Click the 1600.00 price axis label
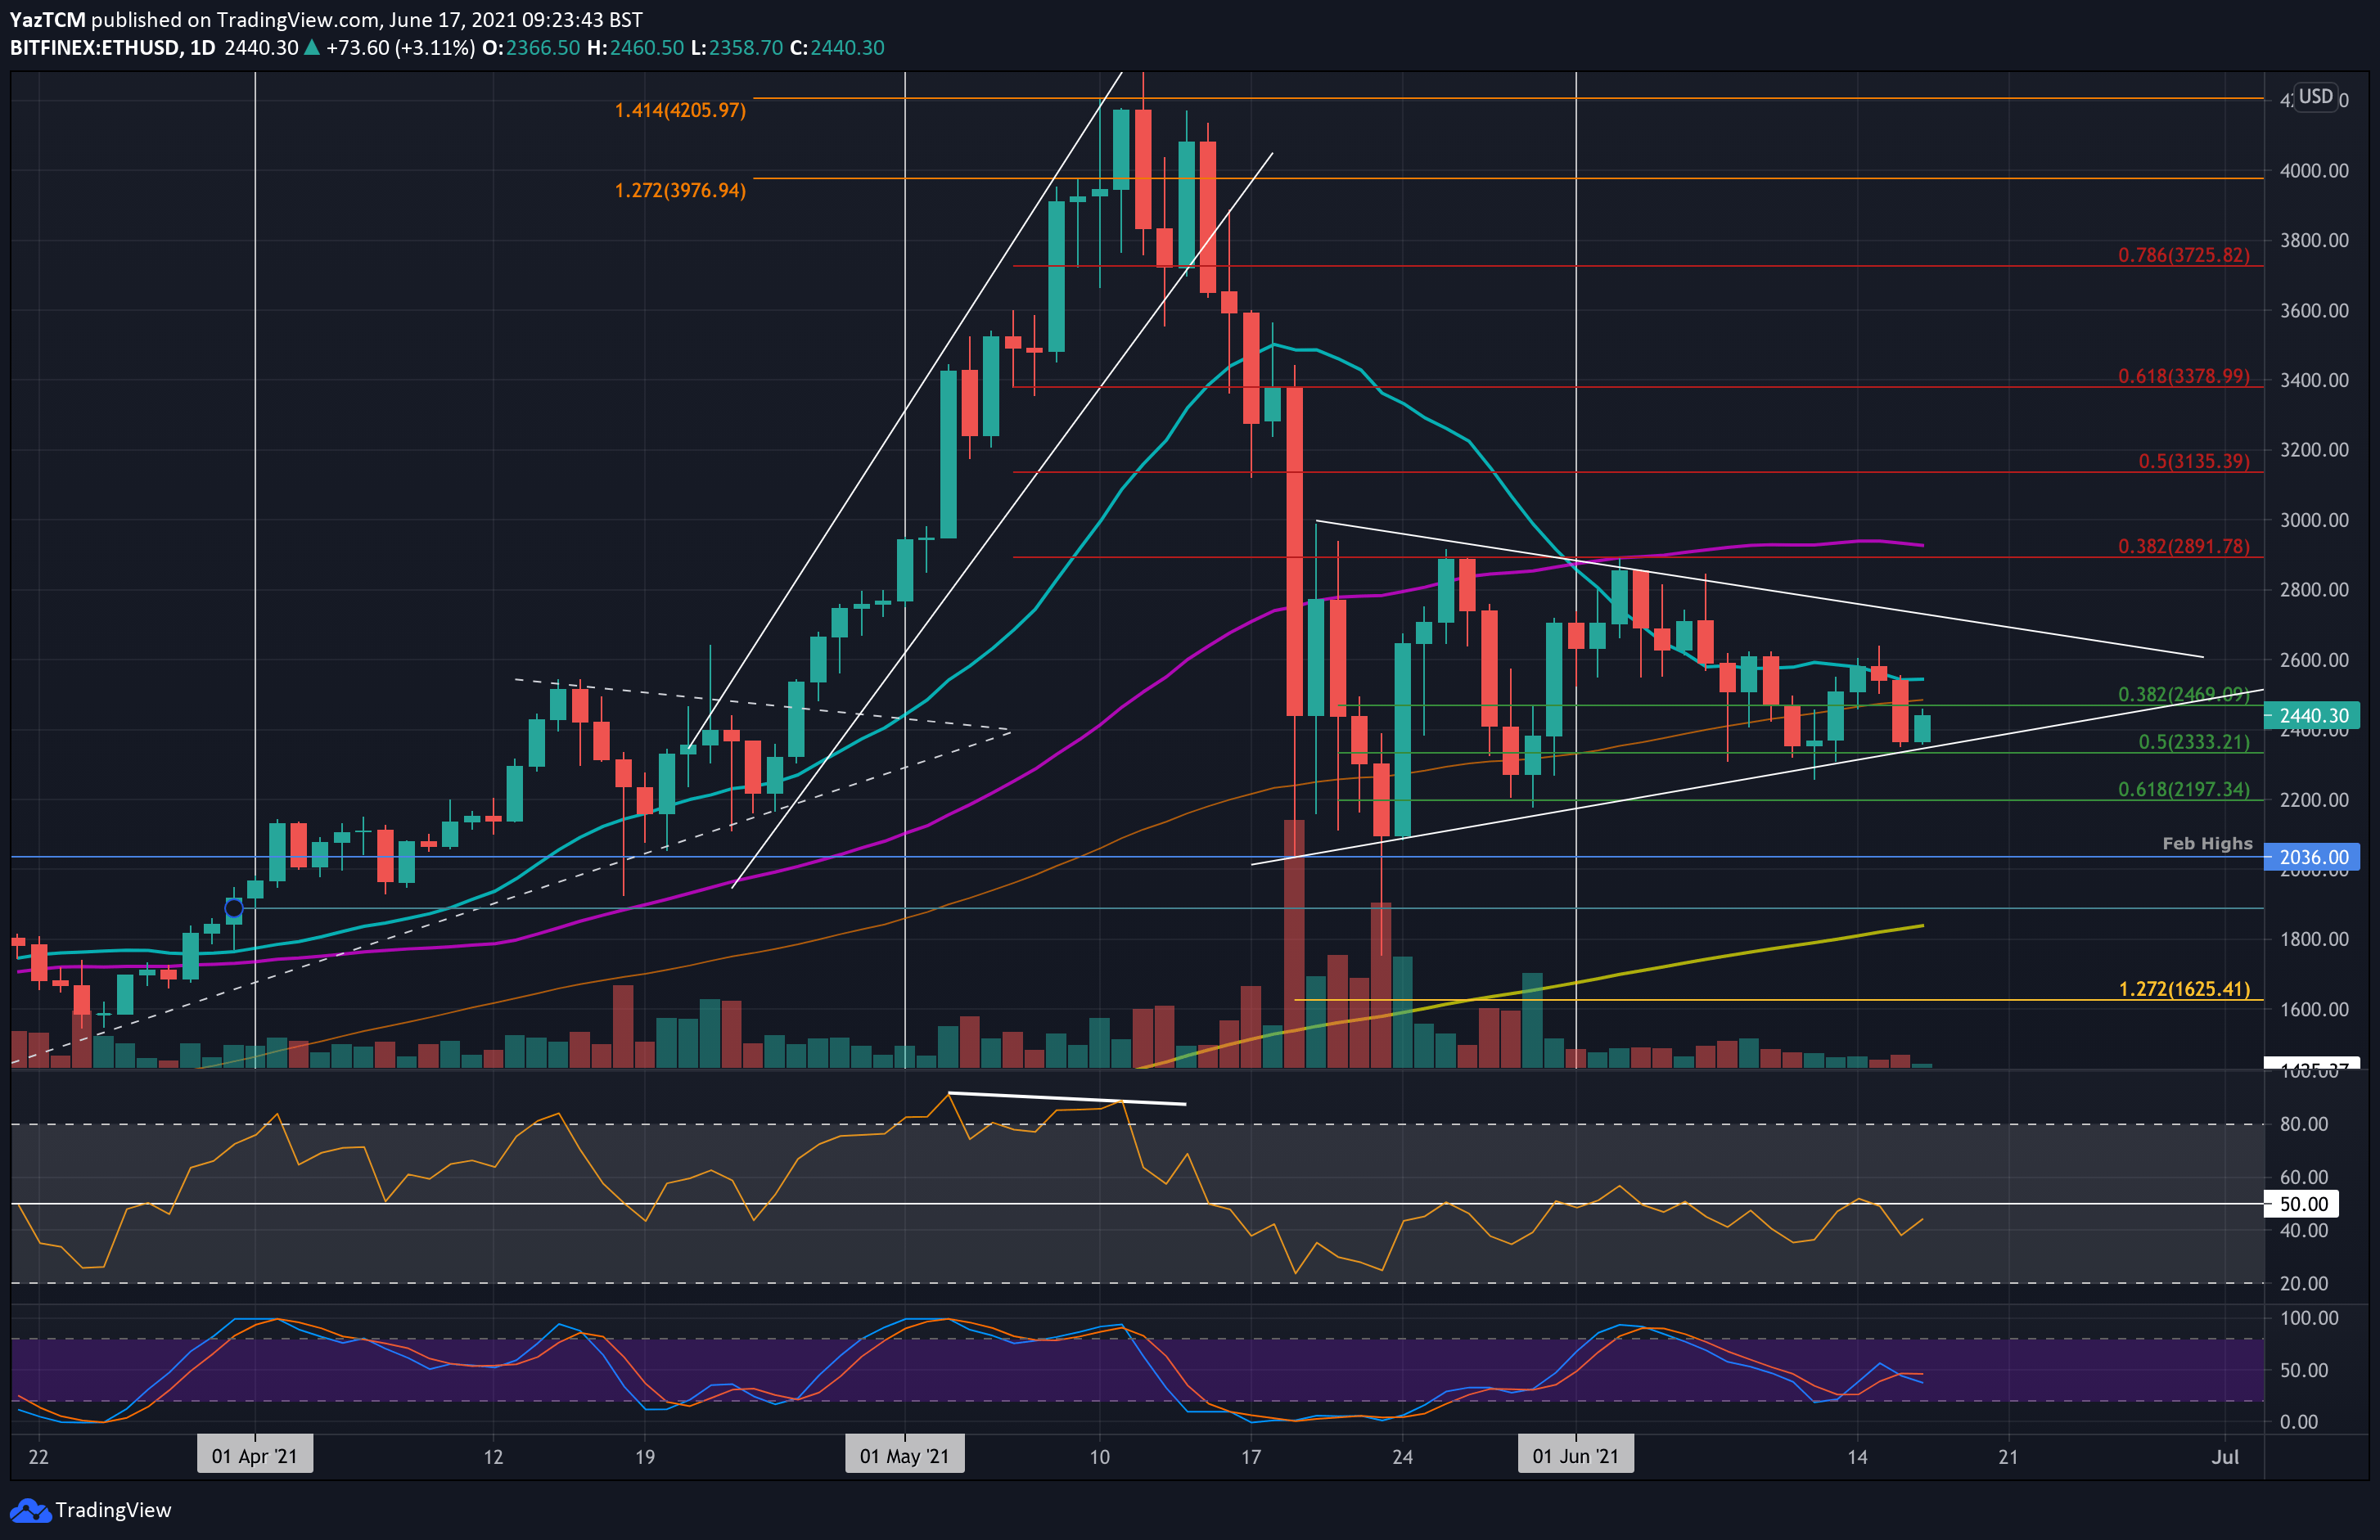Image resolution: width=2380 pixels, height=1540 pixels. point(2314,1009)
